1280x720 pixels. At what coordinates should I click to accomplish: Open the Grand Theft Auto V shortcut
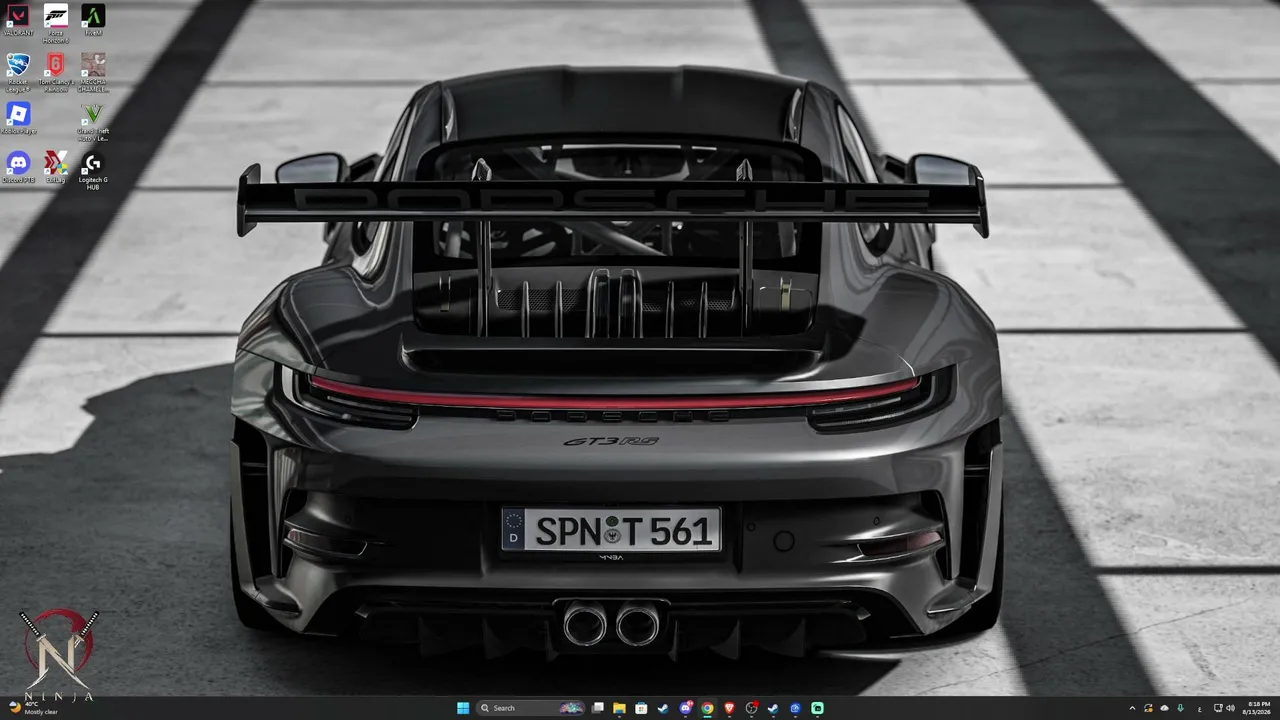click(93, 121)
